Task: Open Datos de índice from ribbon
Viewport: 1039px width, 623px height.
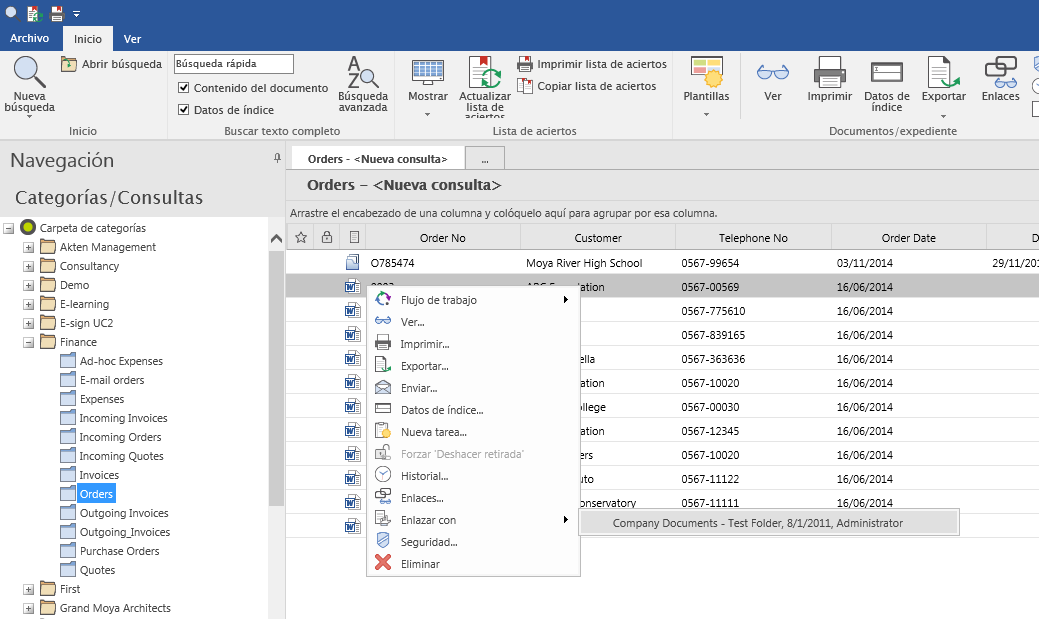Action: (887, 85)
